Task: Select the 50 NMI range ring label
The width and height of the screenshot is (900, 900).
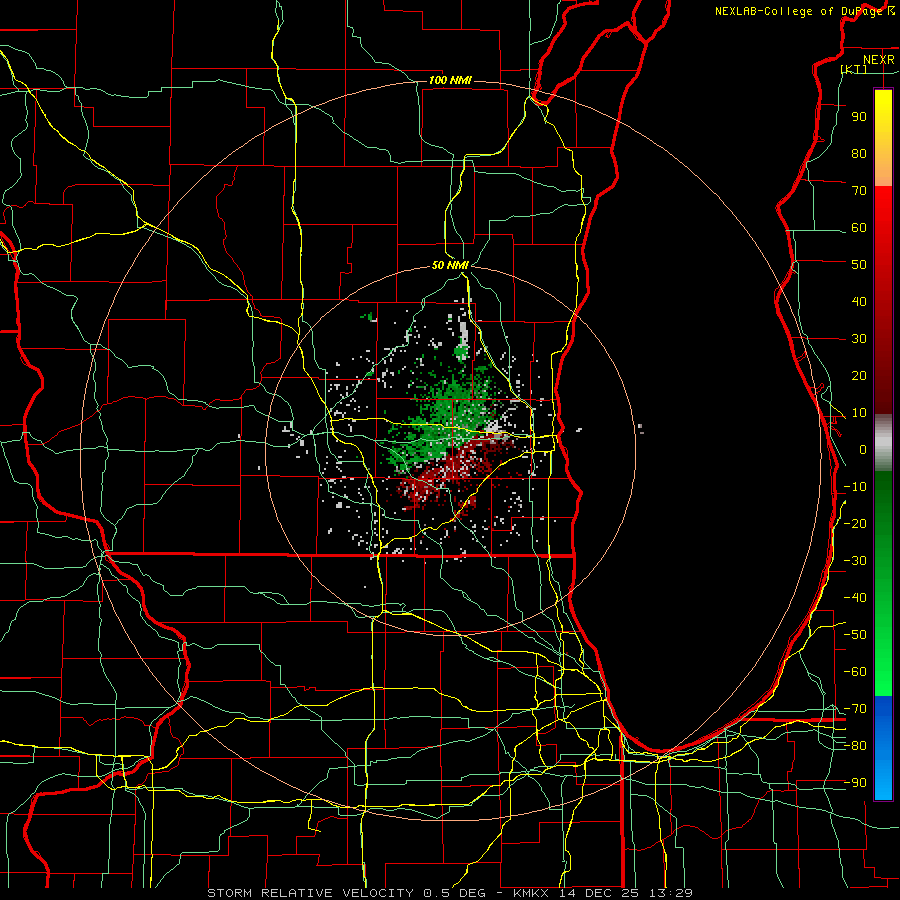Action: point(450,265)
